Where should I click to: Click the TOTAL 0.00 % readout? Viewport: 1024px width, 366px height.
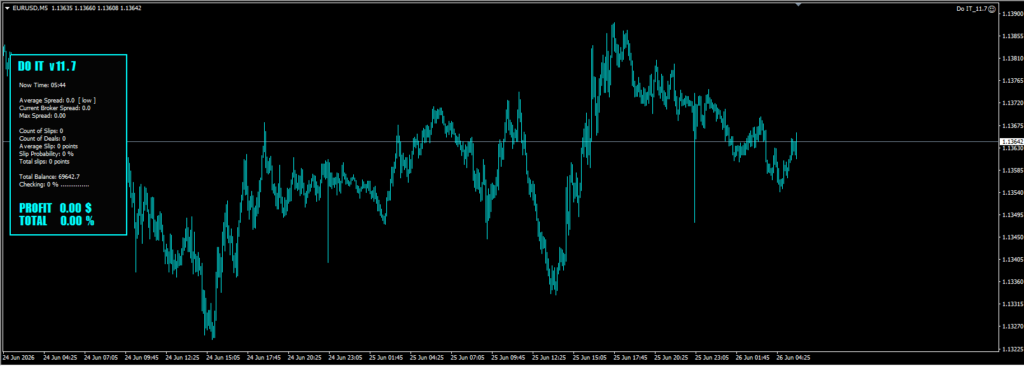tap(57, 221)
